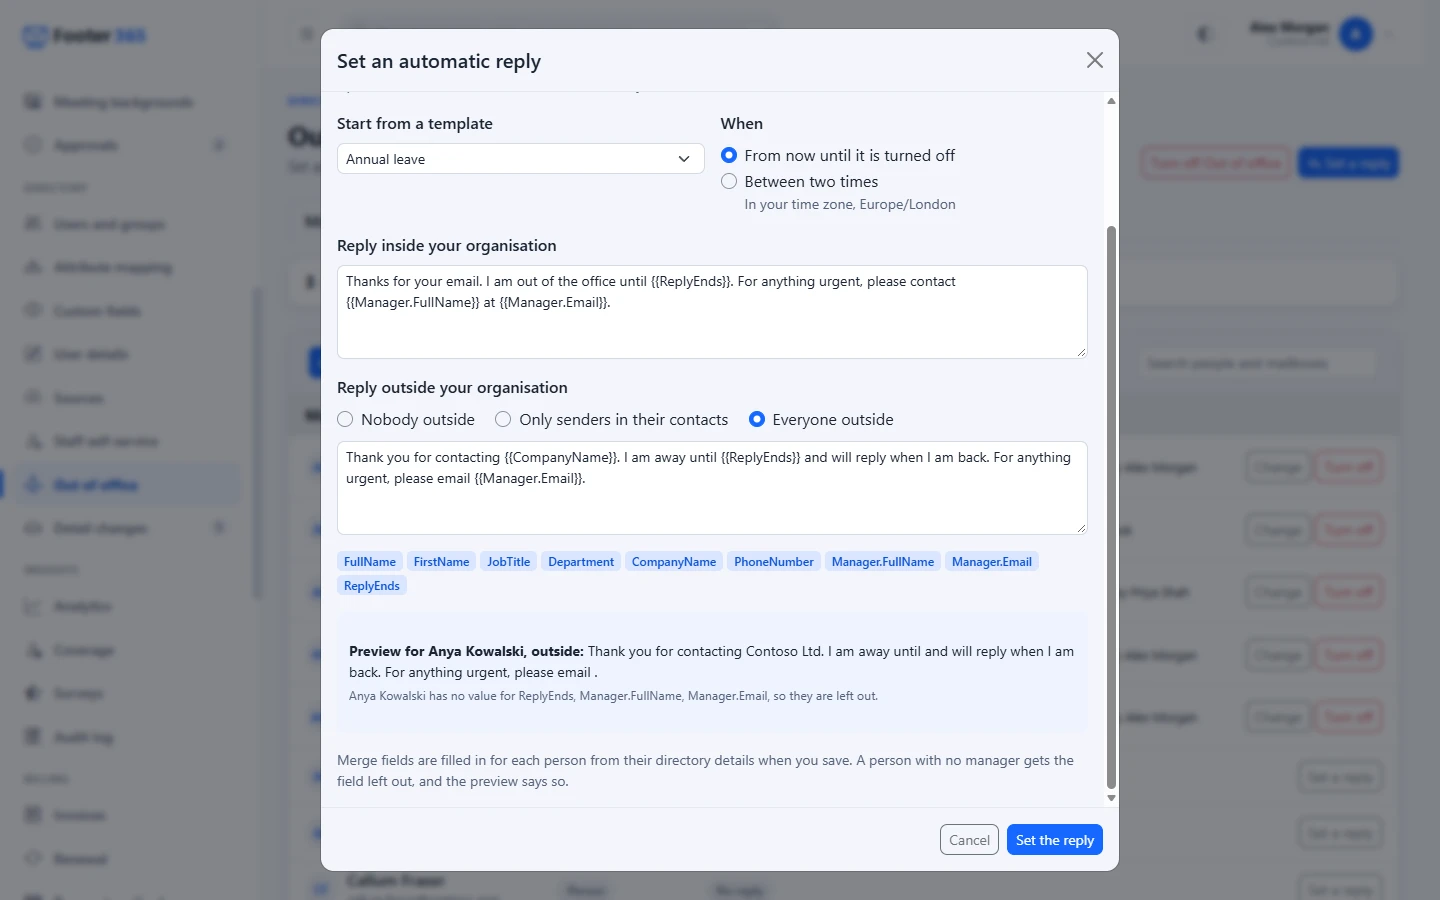Screen dimensions: 1440x900
Task: Click the 'Preview for Anya Kowalski, outside:' text
Action: click(x=466, y=651)
